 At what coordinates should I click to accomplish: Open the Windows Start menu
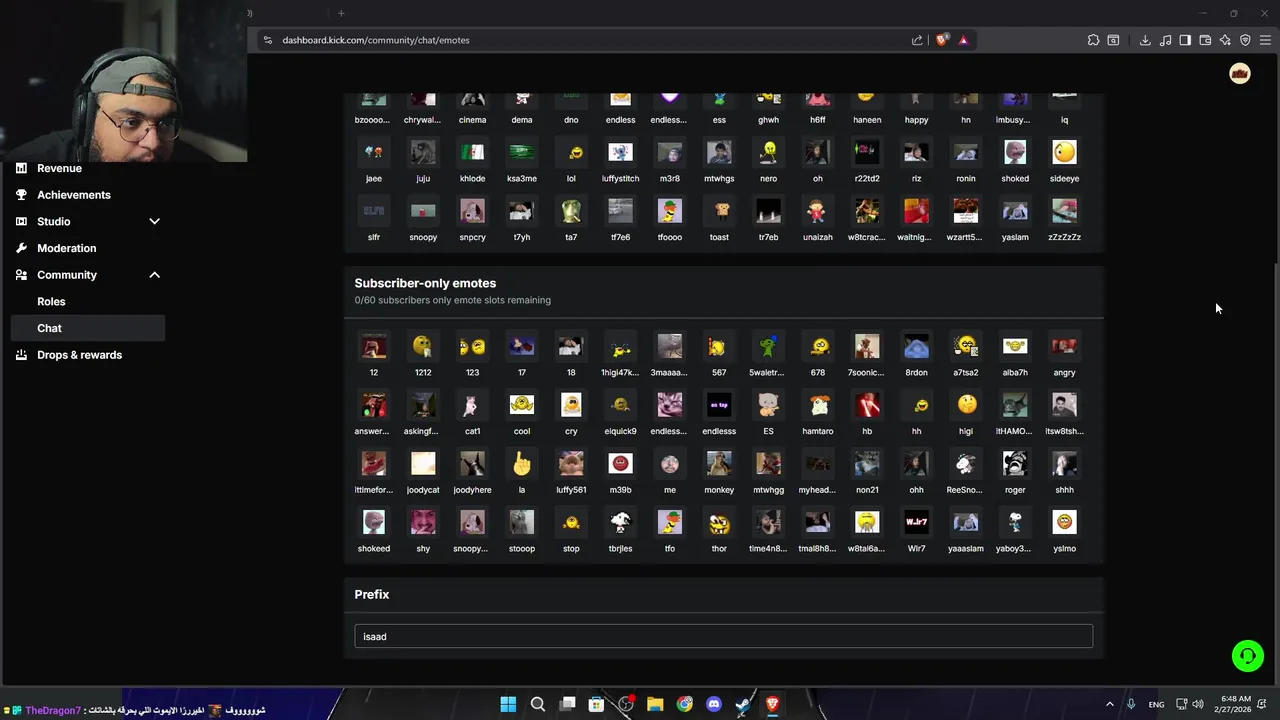pos(508,704)
